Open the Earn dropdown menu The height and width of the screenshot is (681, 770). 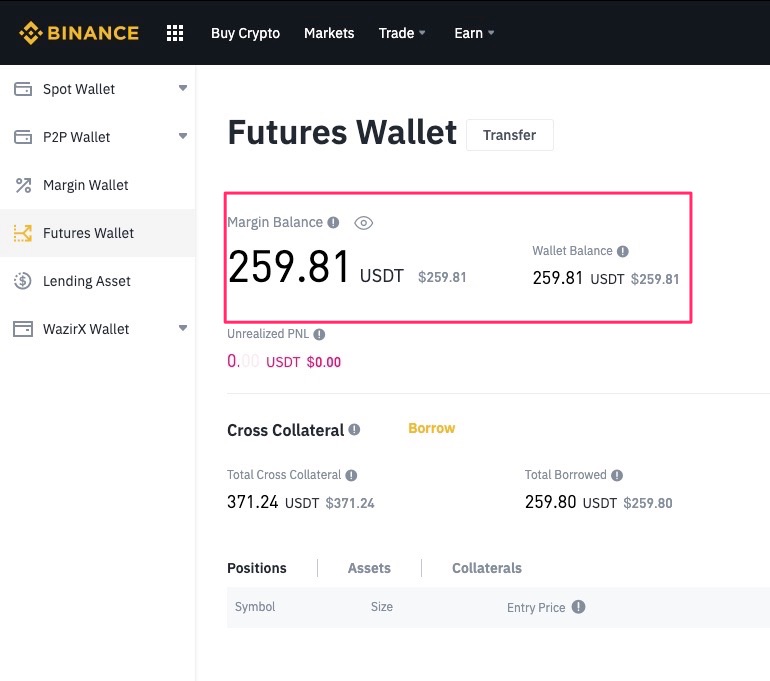474,33
